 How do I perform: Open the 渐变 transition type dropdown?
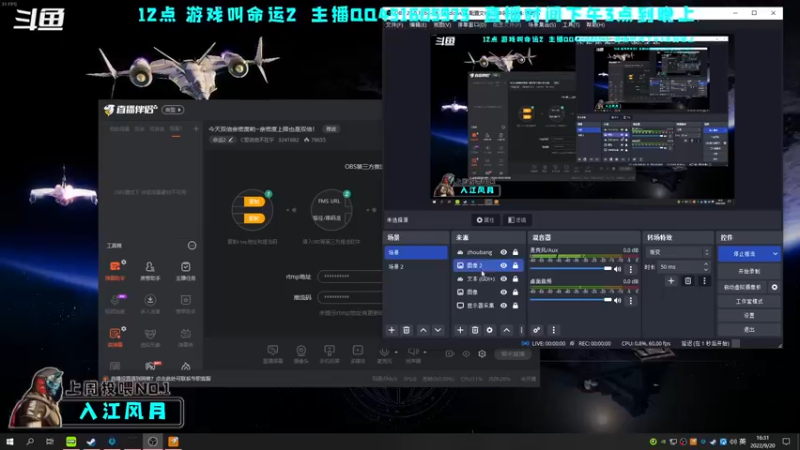[678, 252]
